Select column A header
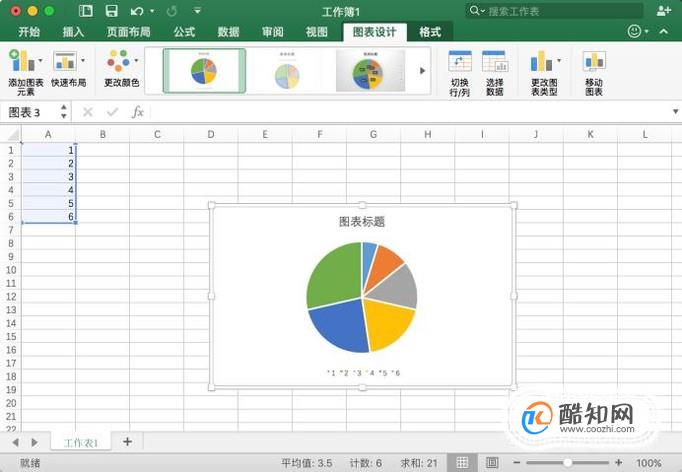Image resolution: width=682 pixels, height=472 pixels. click(x=48, y=134)
